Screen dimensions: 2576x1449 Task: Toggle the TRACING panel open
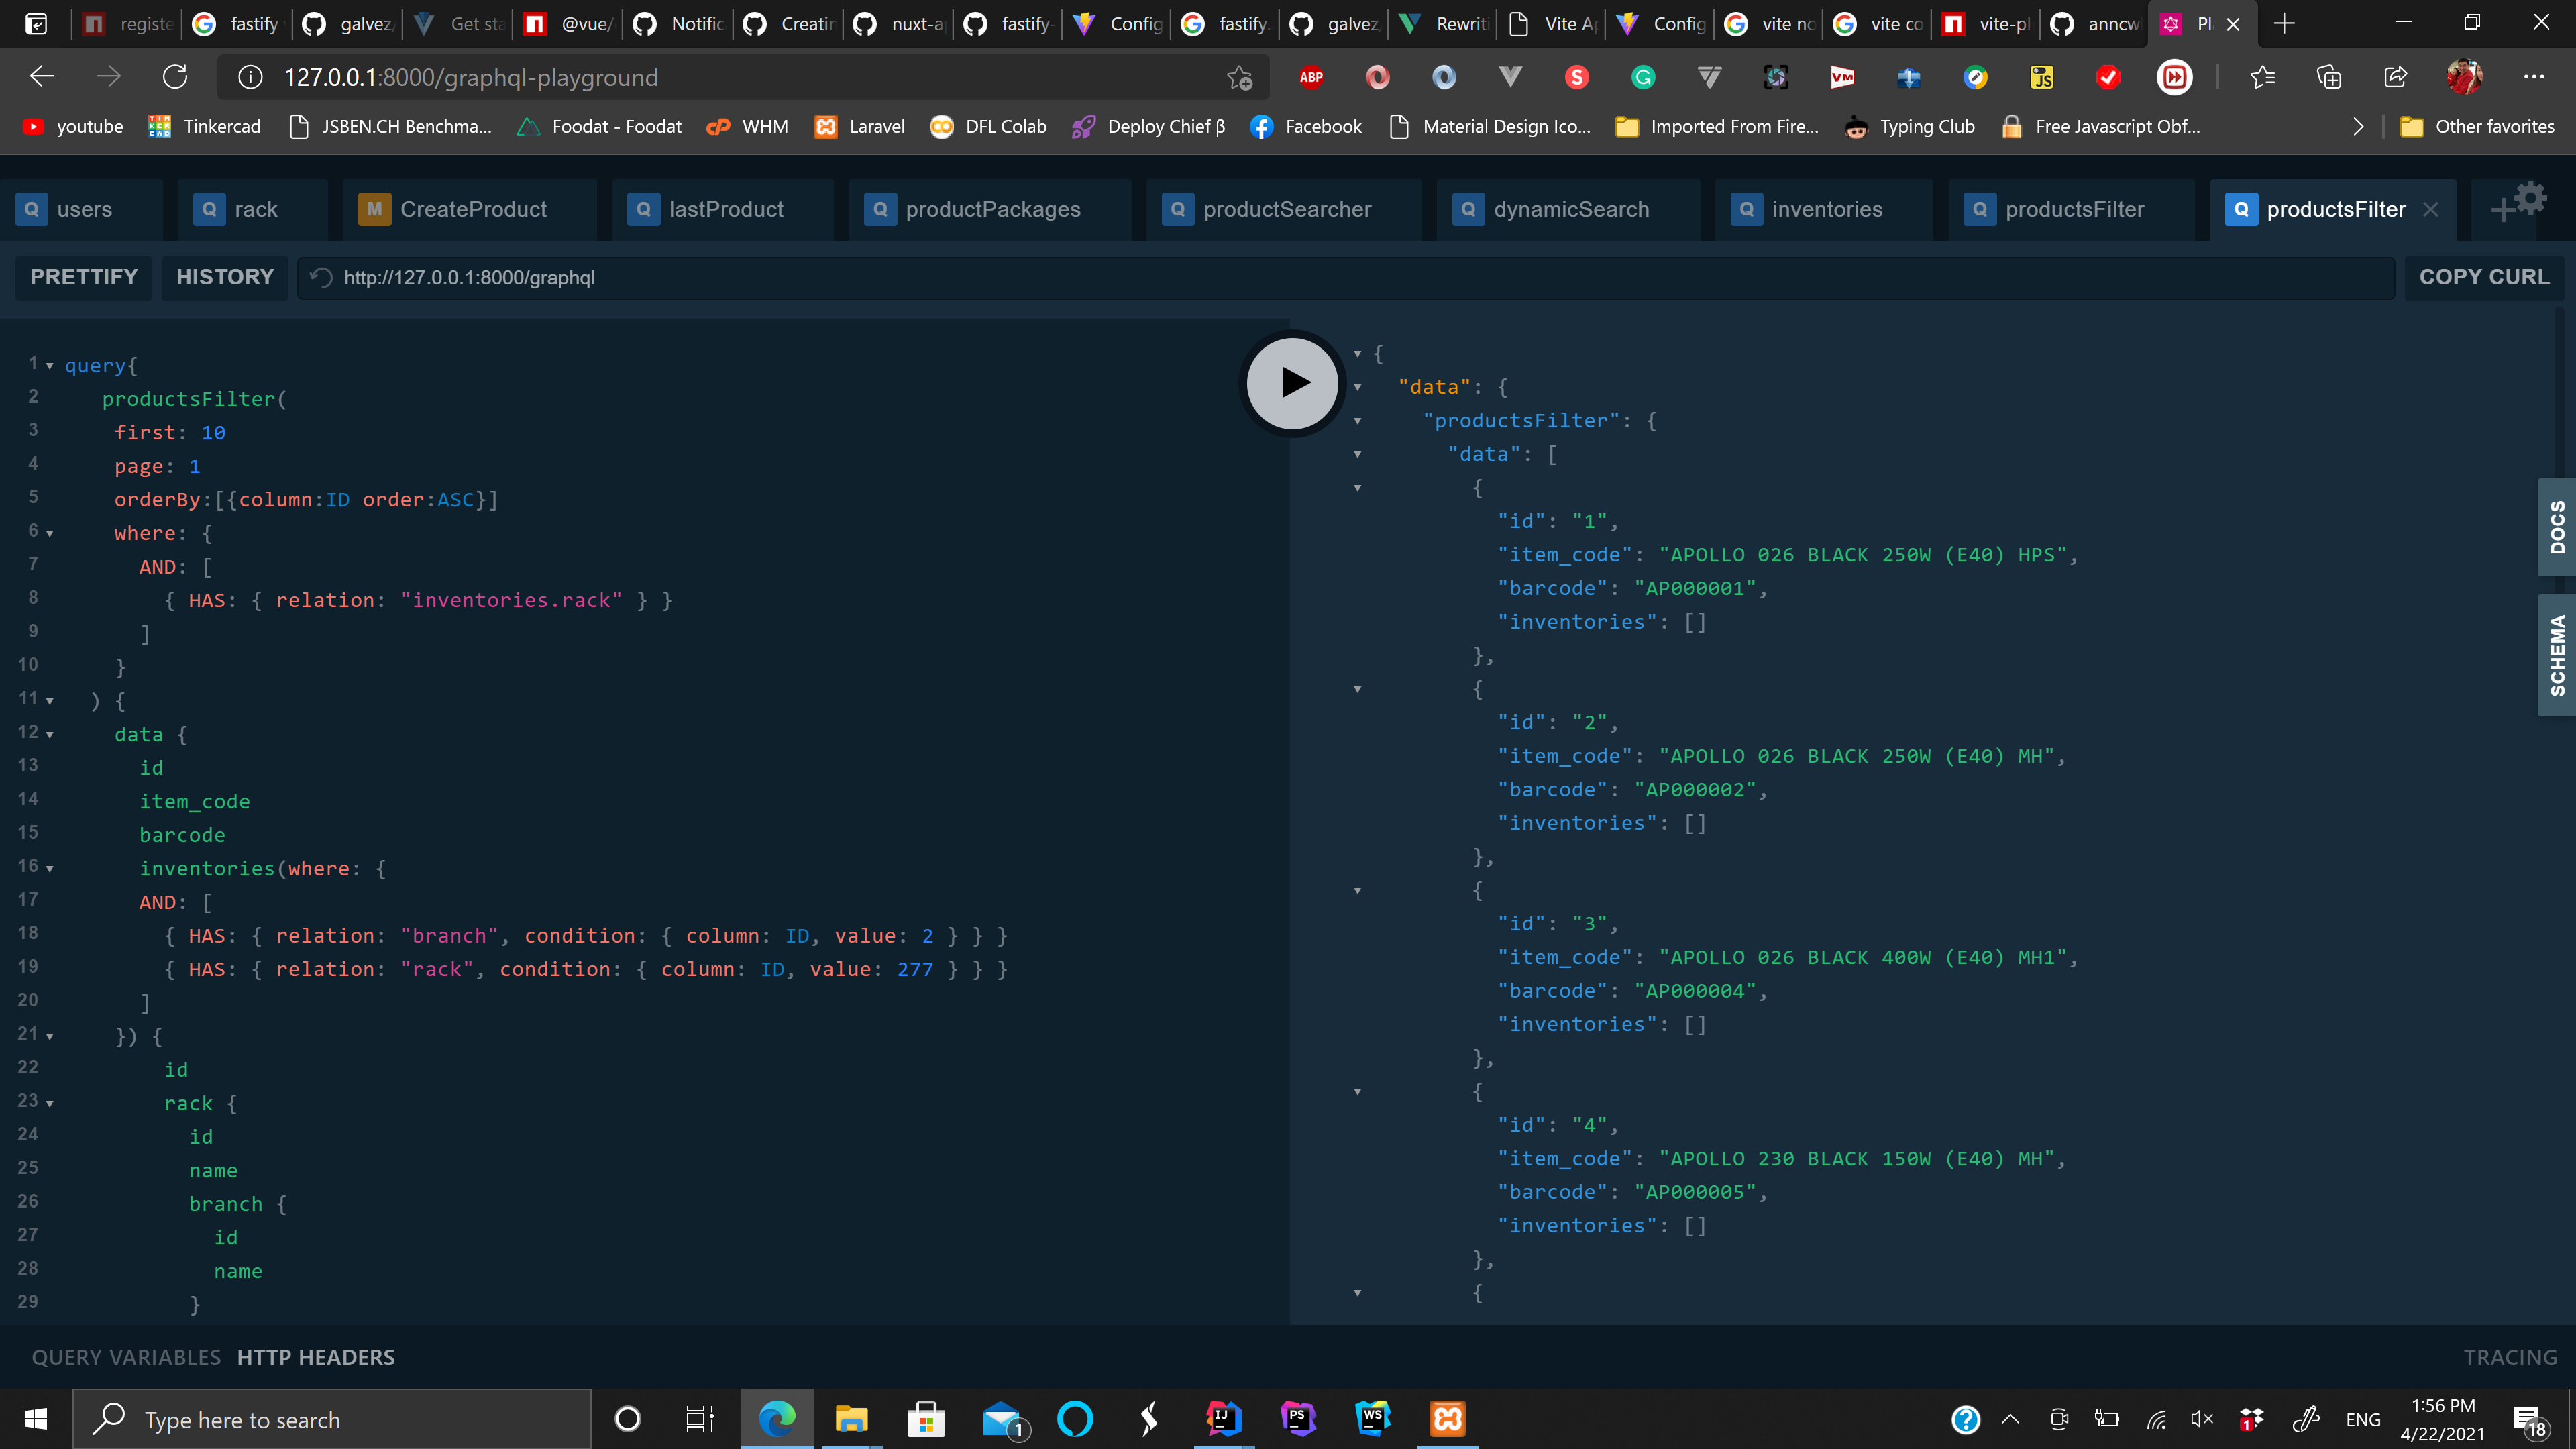2509,1357
